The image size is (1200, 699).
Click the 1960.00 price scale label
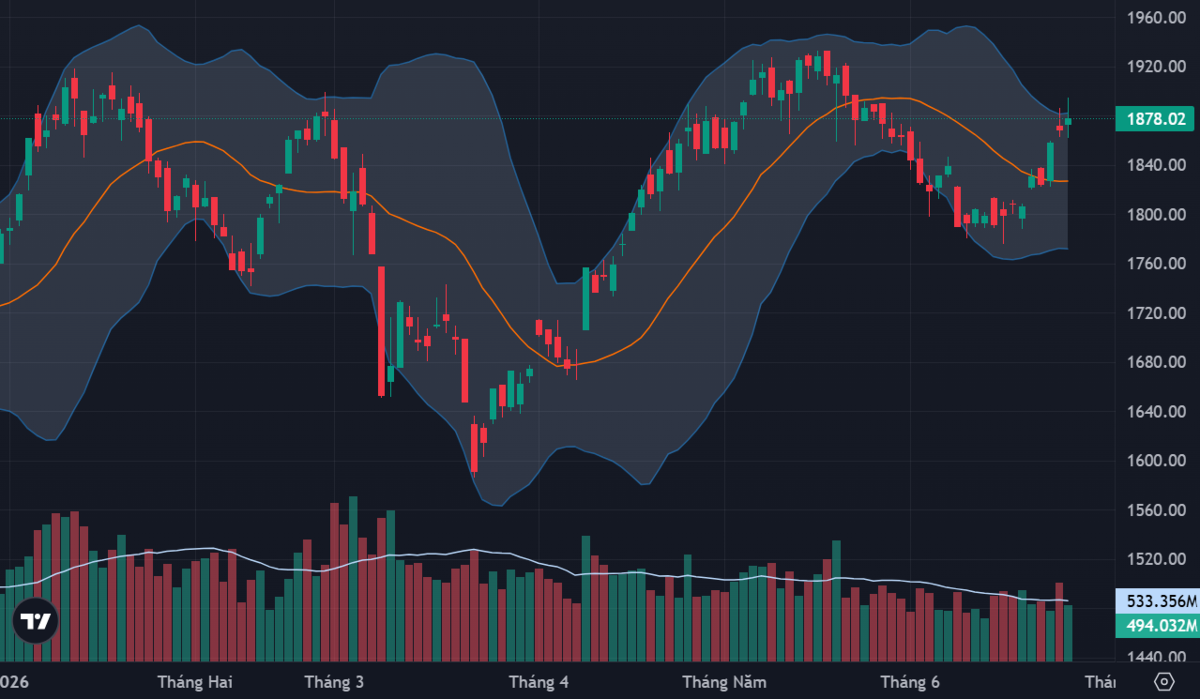pyautogui.click(x=1155, y=18)
